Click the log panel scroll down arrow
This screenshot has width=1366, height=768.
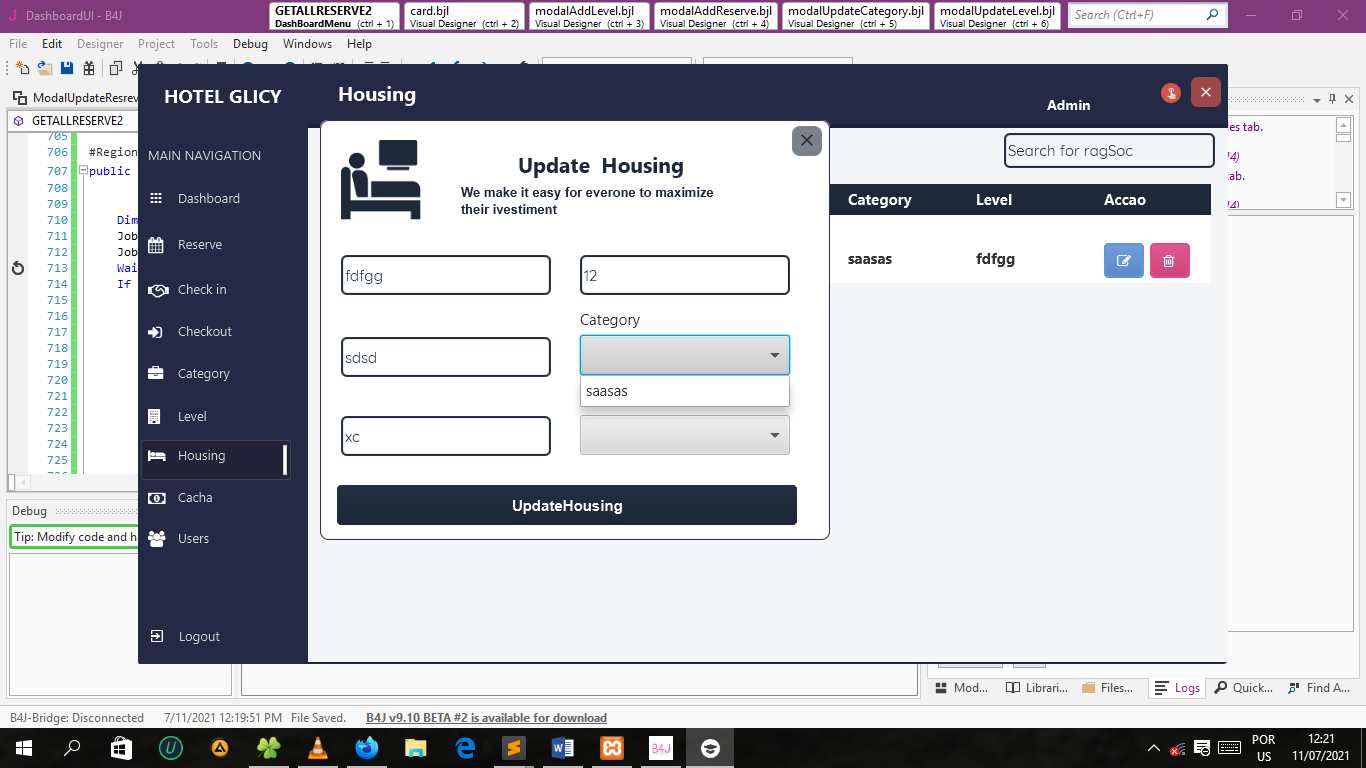1343,200
